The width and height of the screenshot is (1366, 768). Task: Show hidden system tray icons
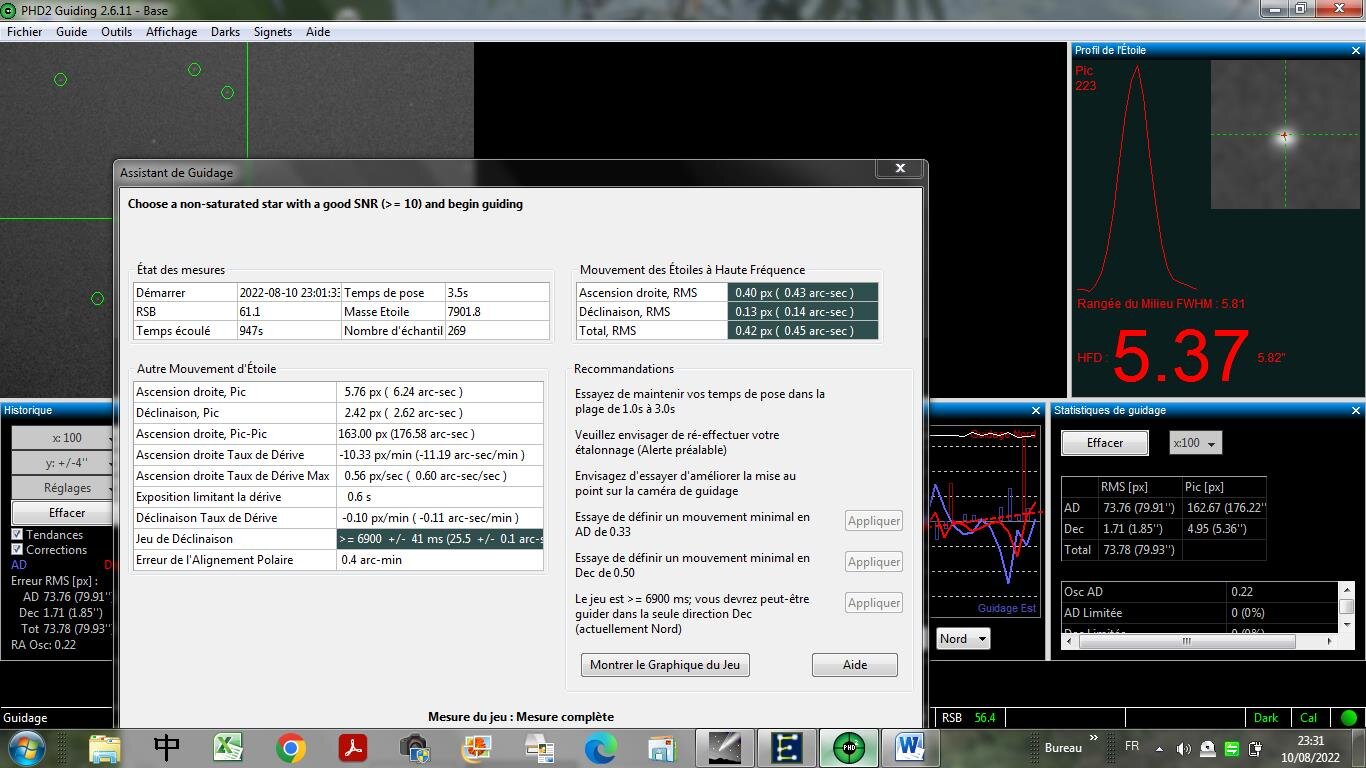tap(1159, 748)
